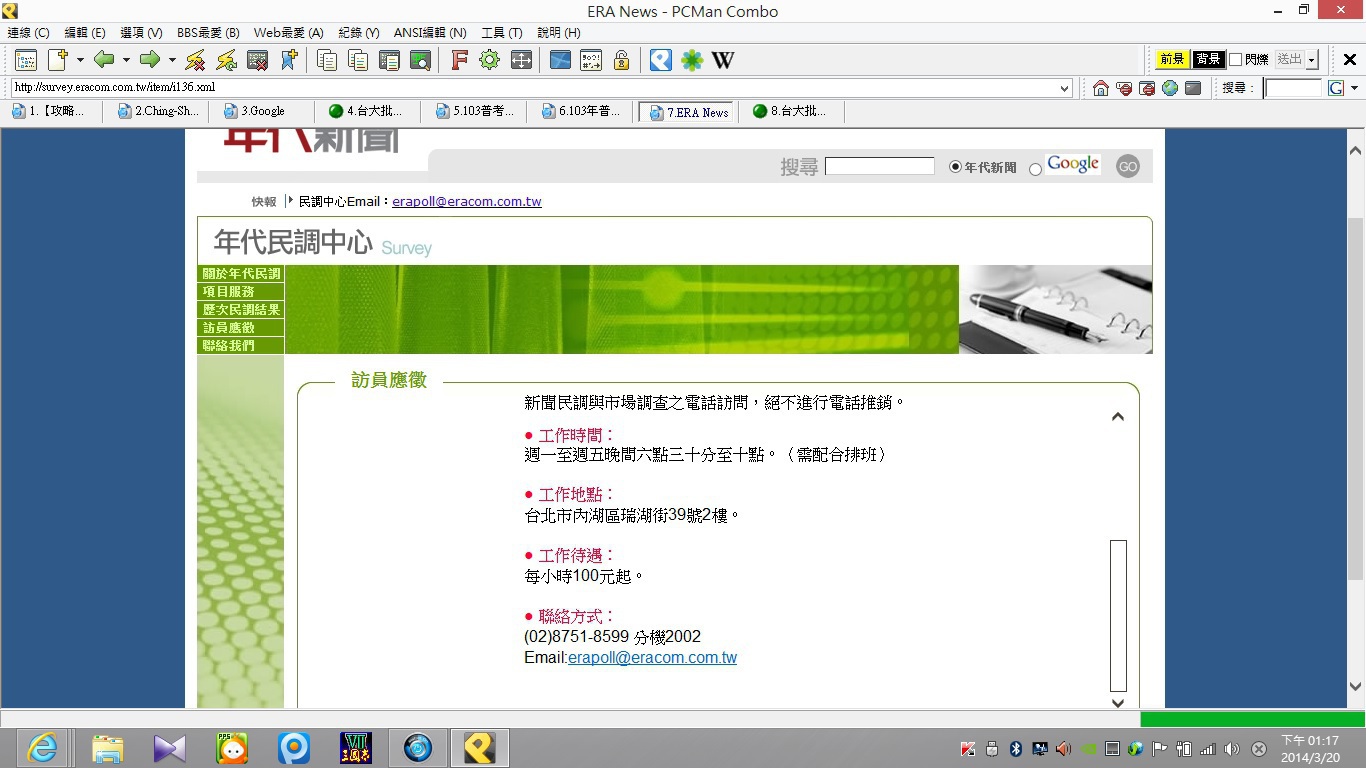Click the second popup-blocker window icon before the globe
1366x768 pixels.
1147,88
